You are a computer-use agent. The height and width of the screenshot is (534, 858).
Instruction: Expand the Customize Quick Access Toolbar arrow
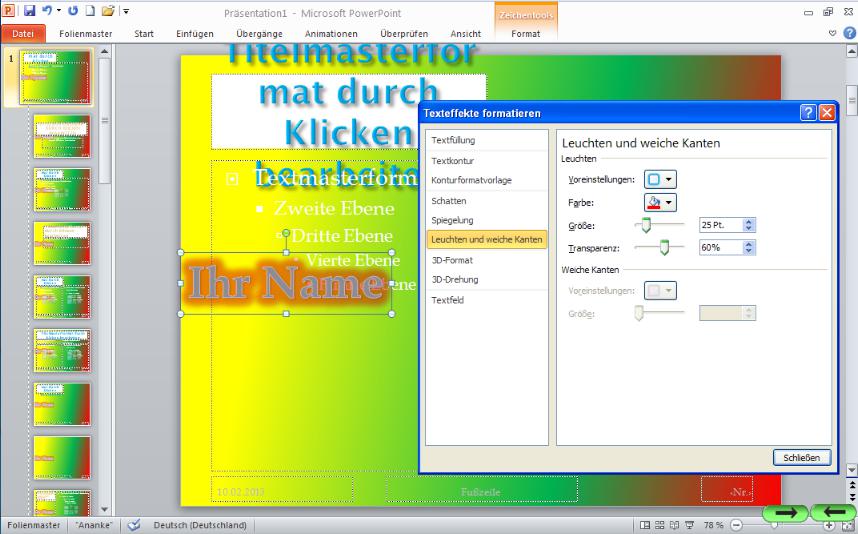coord(126,11)
